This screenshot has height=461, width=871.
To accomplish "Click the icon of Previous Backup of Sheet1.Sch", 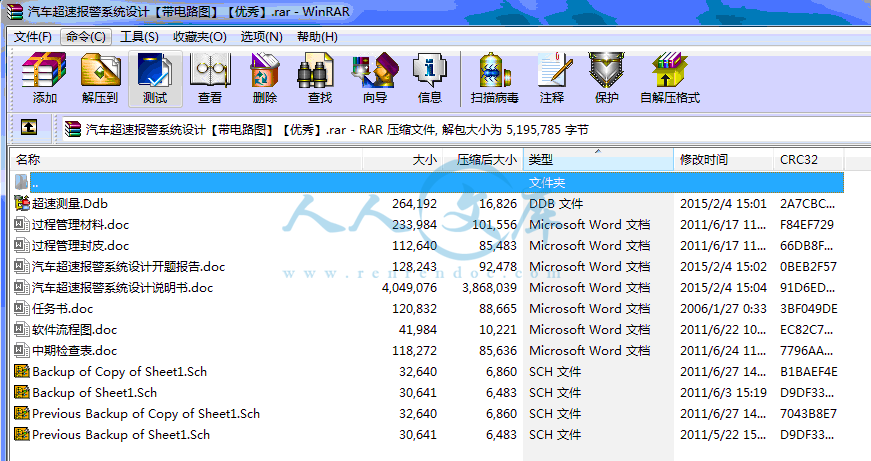I will click(22, 434).
